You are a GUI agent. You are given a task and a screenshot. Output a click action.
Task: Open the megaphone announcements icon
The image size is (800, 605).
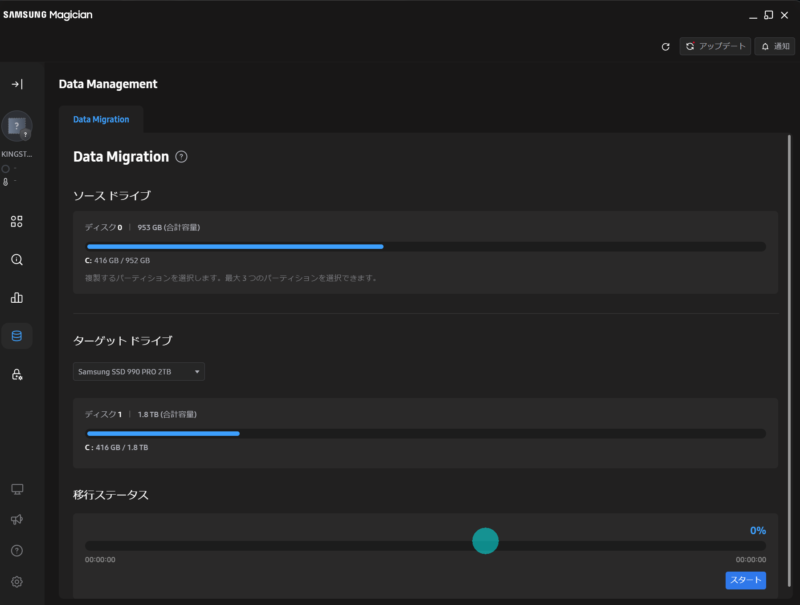coord(17,519)
